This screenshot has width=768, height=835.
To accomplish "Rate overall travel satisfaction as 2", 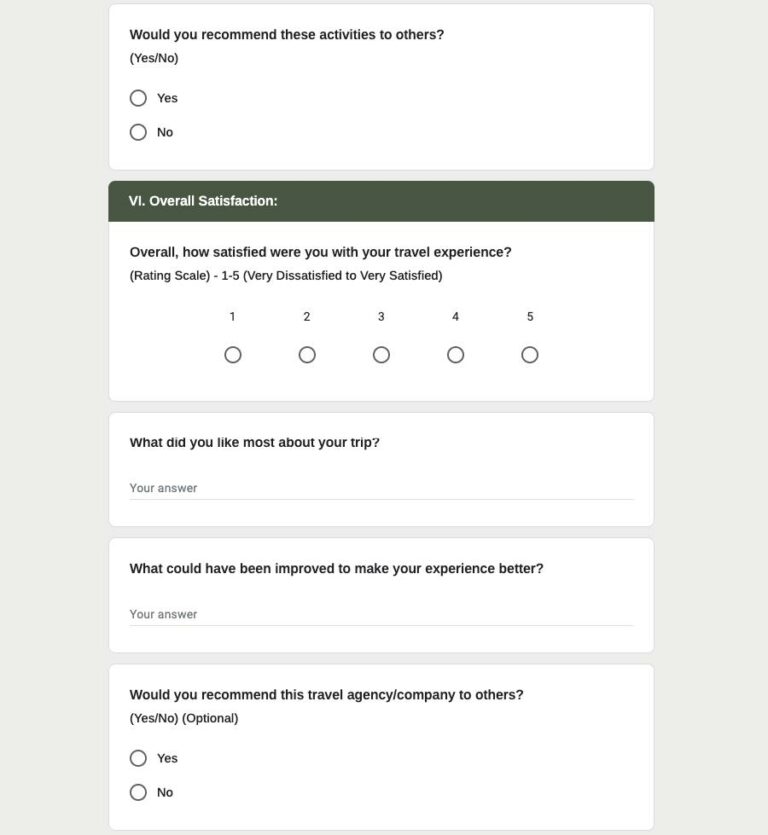I will [307, 355].
